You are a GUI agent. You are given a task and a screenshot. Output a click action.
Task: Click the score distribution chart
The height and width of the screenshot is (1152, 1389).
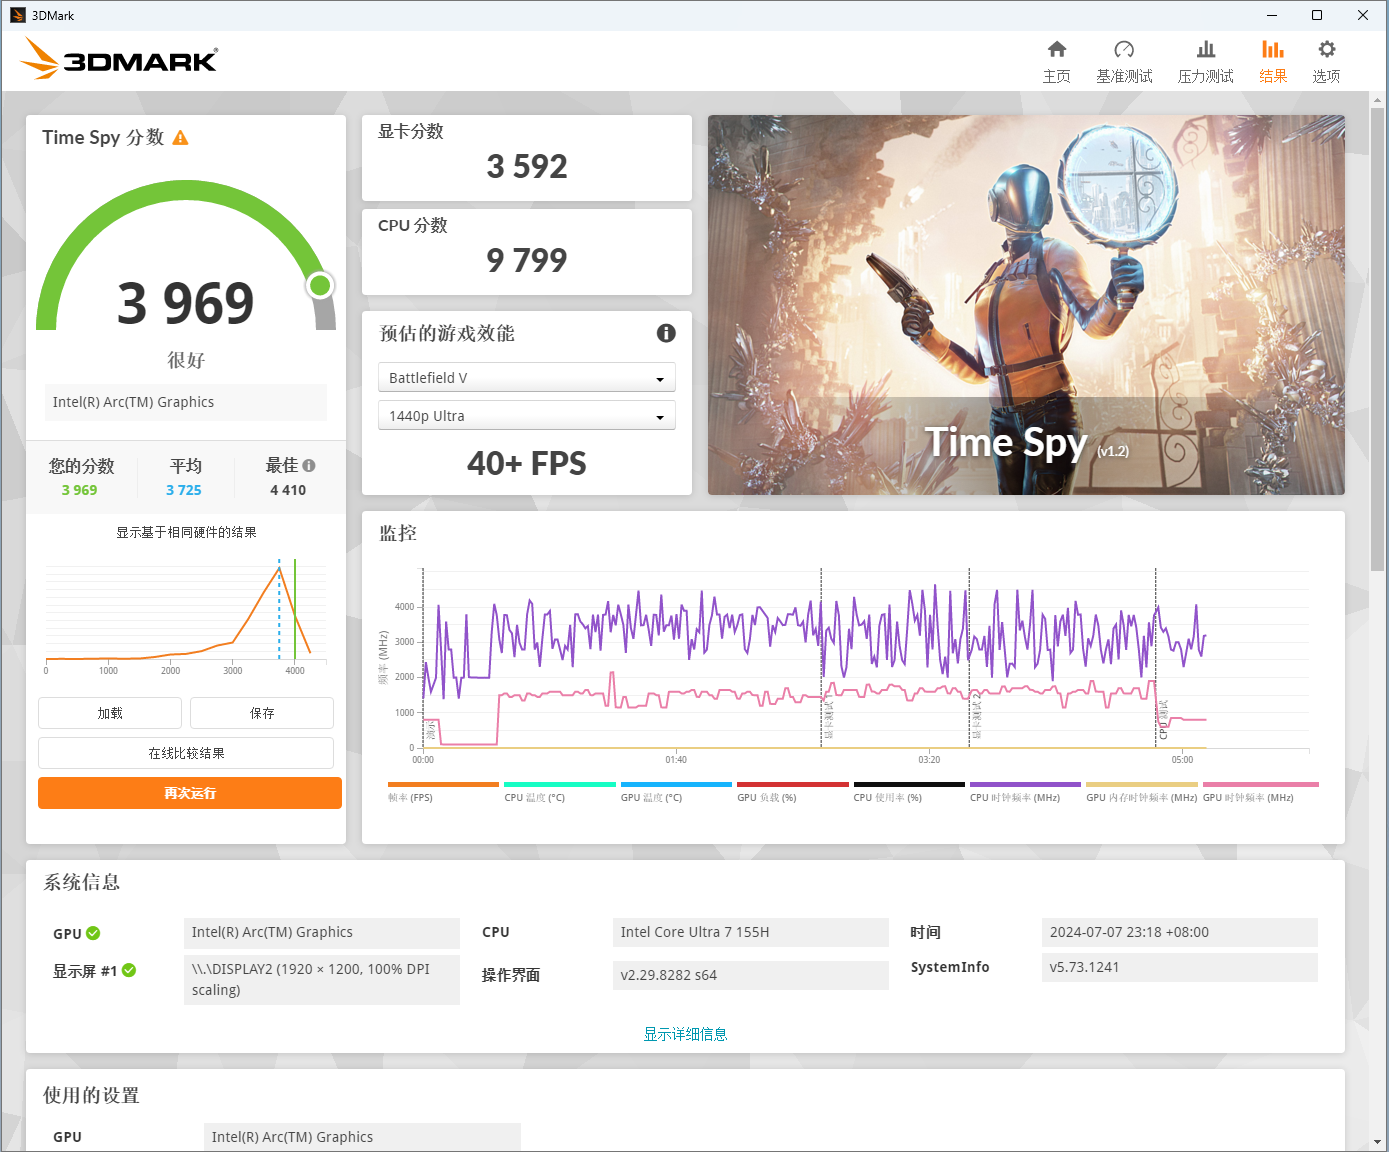point(186,615)
